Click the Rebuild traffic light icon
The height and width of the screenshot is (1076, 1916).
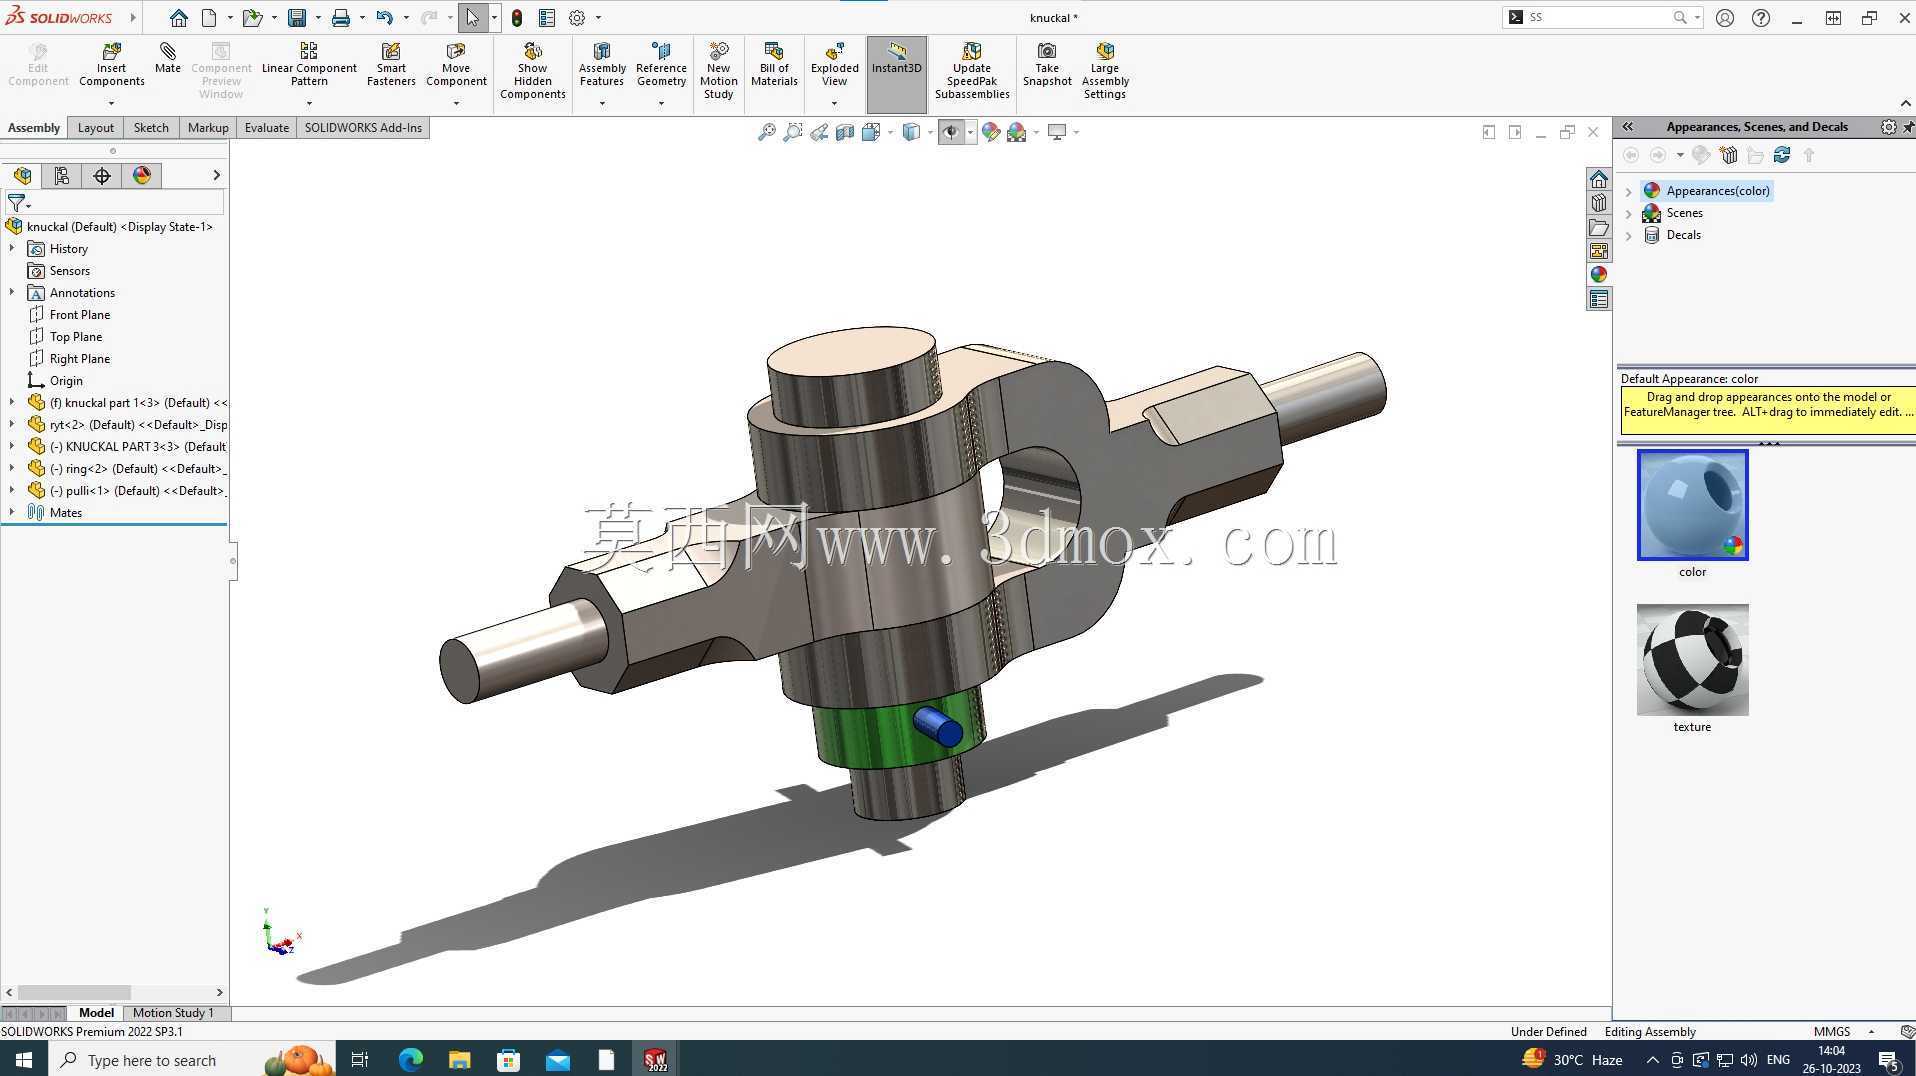click(517, 18)
